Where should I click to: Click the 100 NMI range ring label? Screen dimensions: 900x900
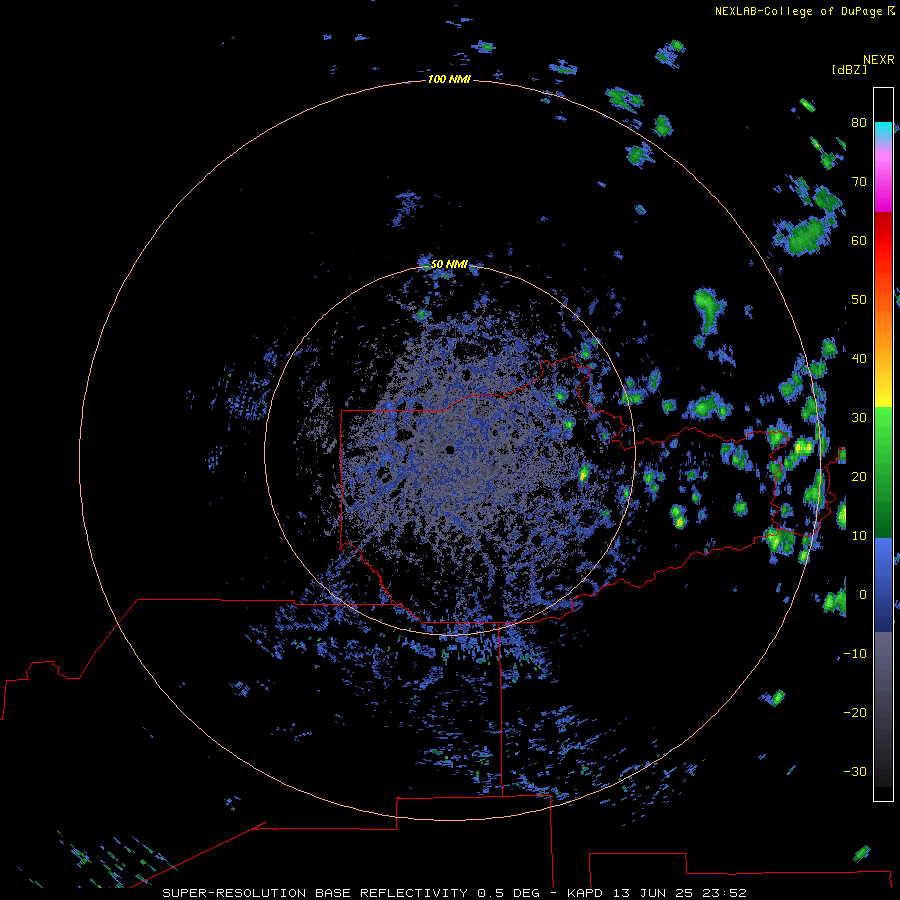pos(449,79)
